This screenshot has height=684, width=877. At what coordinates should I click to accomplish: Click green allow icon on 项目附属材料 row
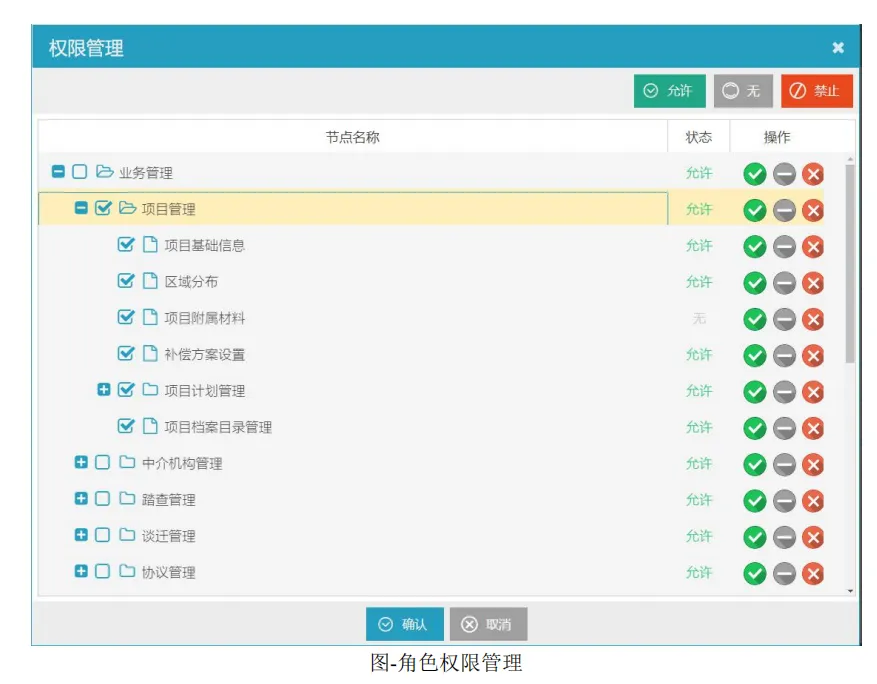point(757,318)
